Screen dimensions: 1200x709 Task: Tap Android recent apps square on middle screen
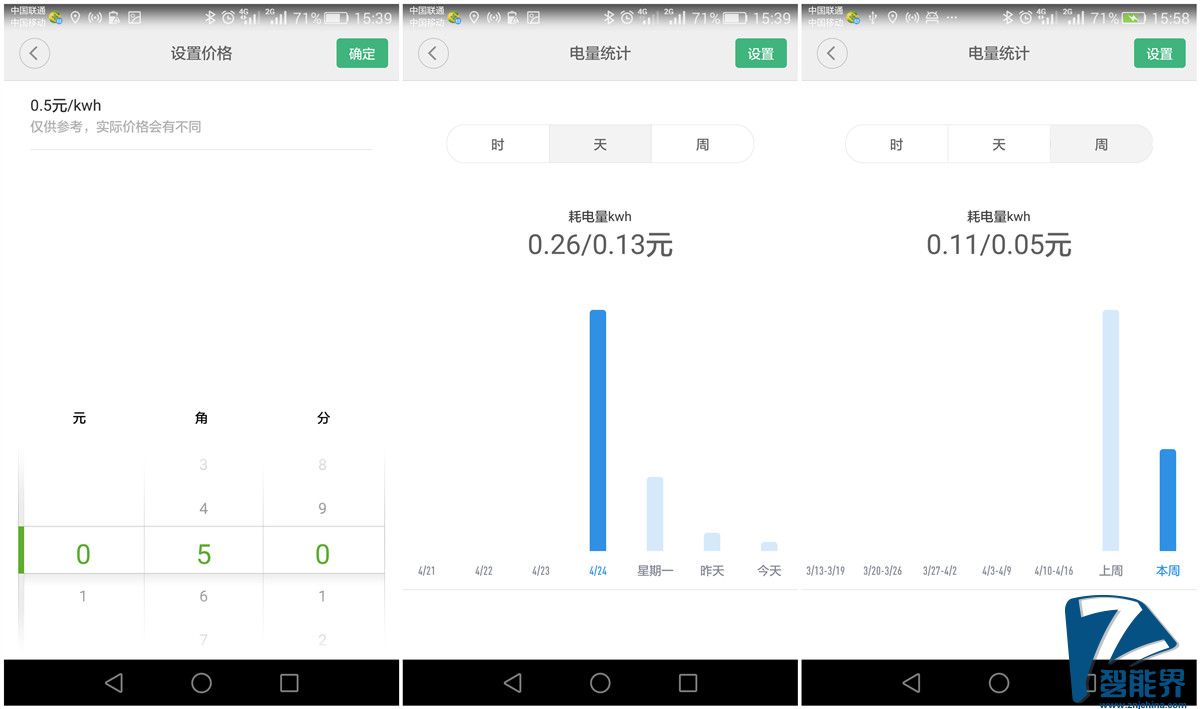688,683
